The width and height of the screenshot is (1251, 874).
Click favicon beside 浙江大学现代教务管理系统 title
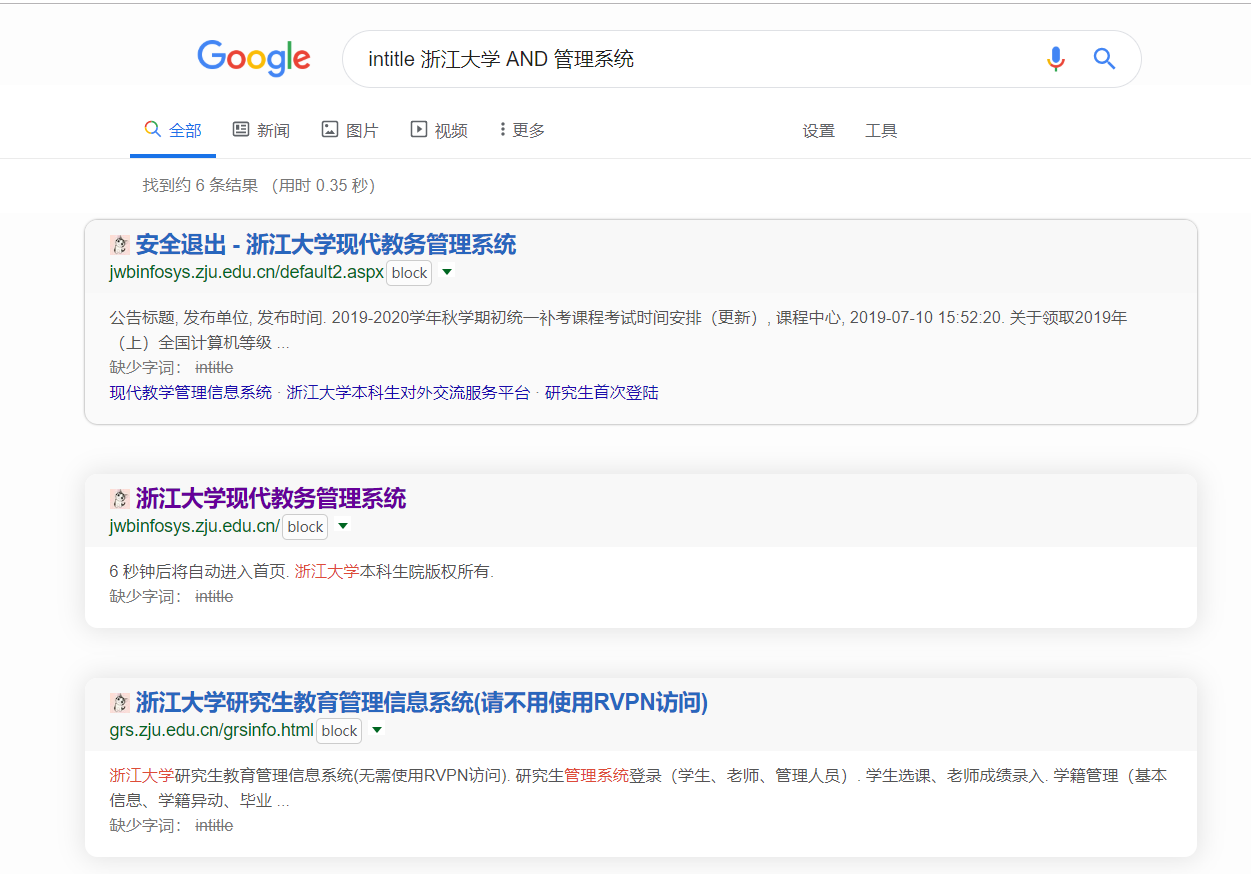coord(120,499)
